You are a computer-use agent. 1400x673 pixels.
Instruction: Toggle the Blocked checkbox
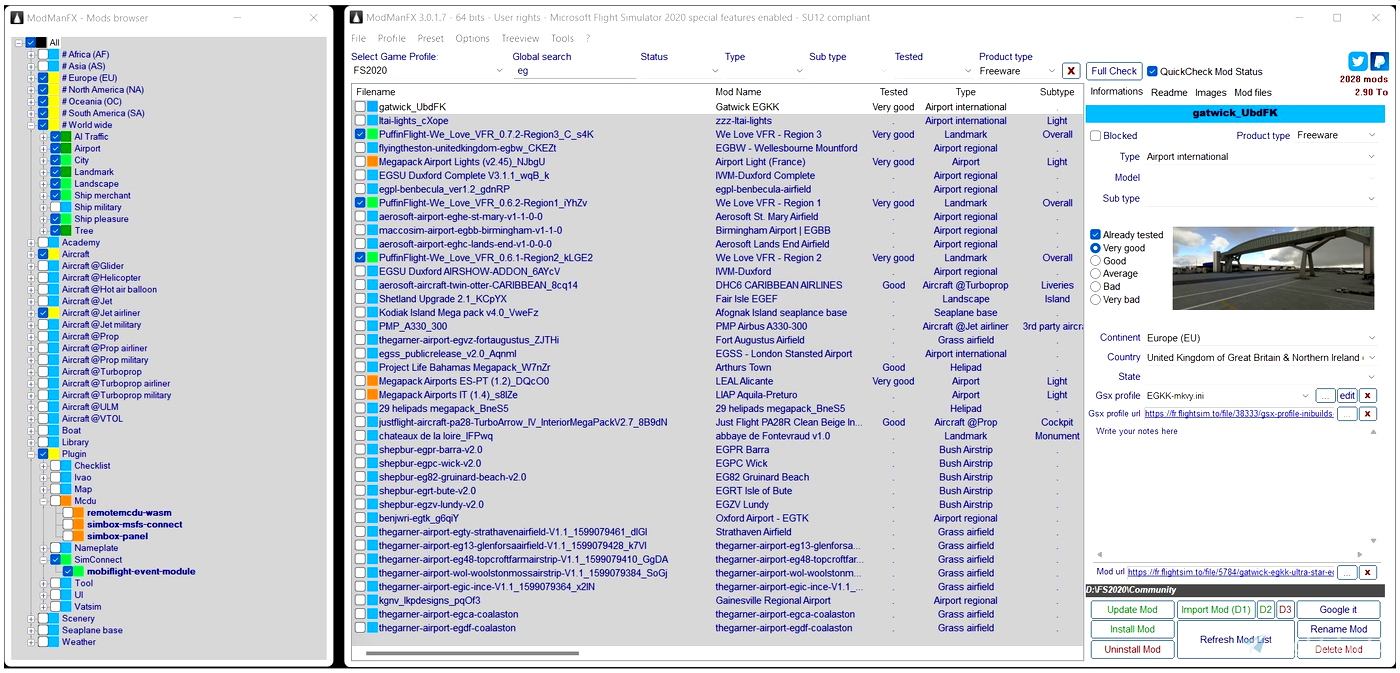(1096, 136)
